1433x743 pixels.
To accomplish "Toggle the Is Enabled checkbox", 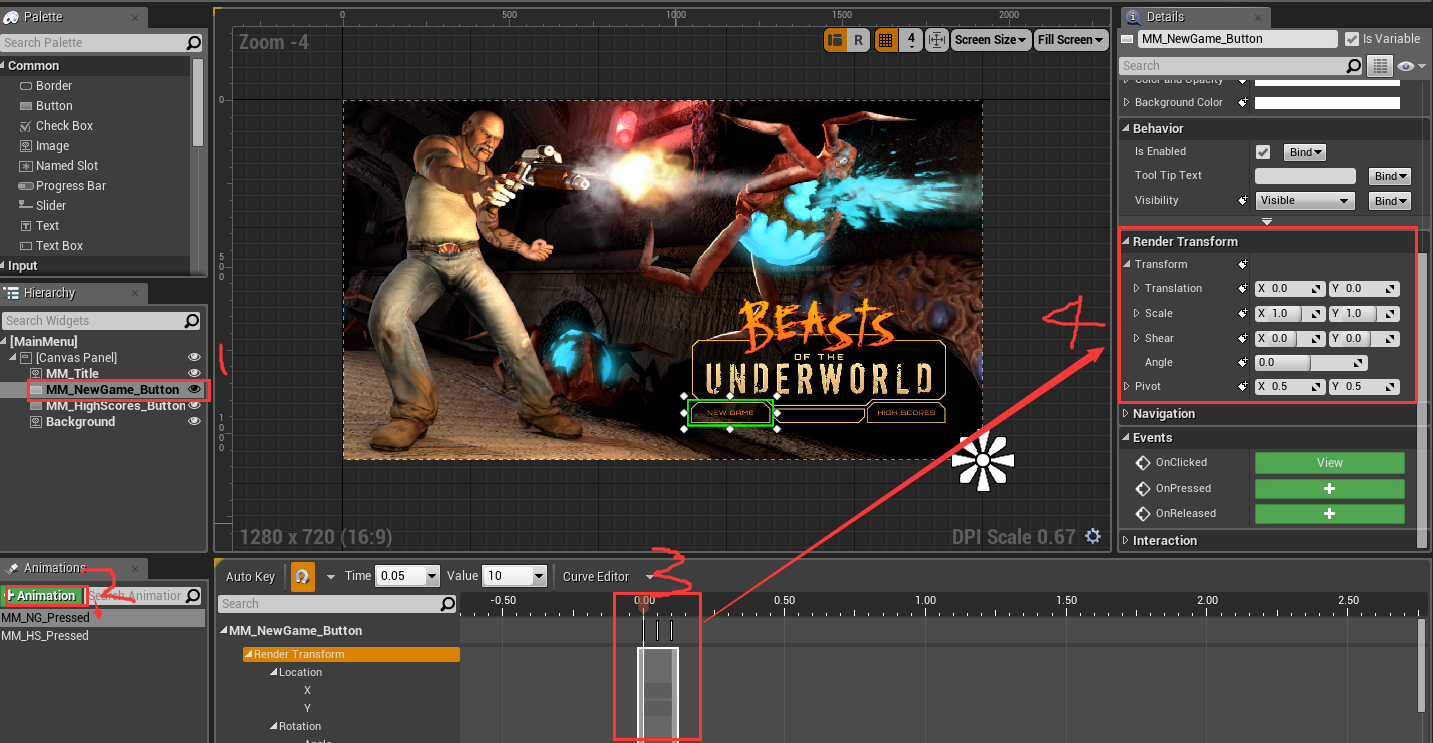I will point(1263,152).
